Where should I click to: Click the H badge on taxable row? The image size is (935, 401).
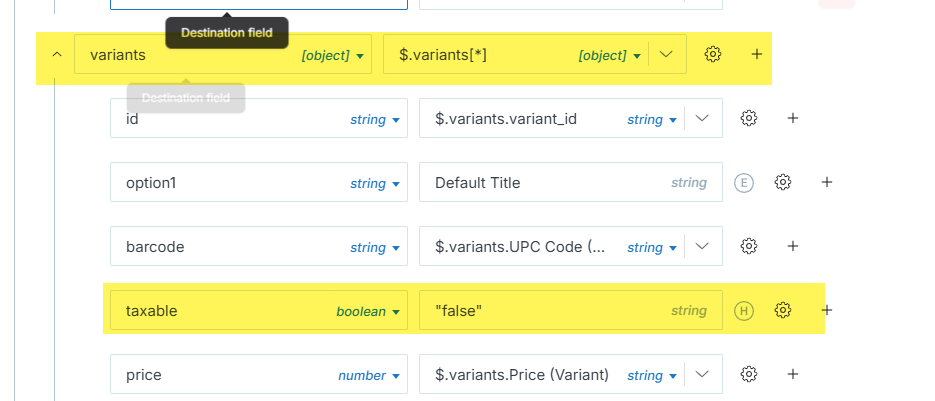743,310
